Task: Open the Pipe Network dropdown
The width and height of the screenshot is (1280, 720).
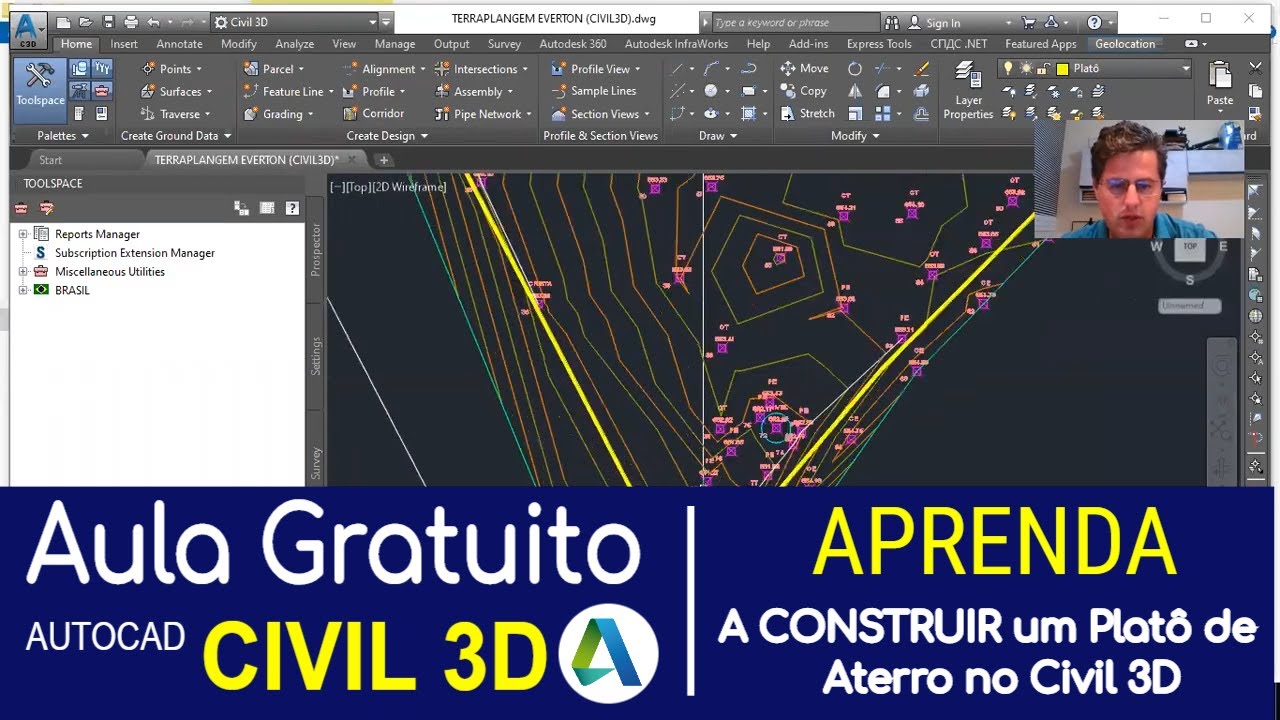Action: click(x=483, y=114)
